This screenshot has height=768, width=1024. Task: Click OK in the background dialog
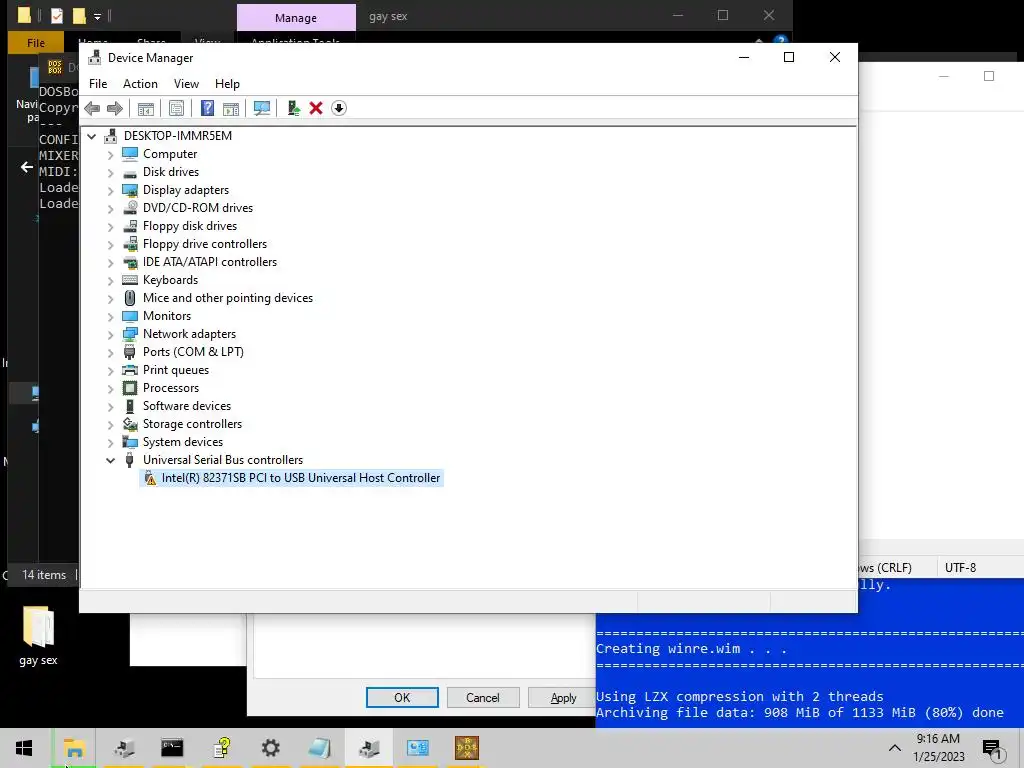(402, 697)
